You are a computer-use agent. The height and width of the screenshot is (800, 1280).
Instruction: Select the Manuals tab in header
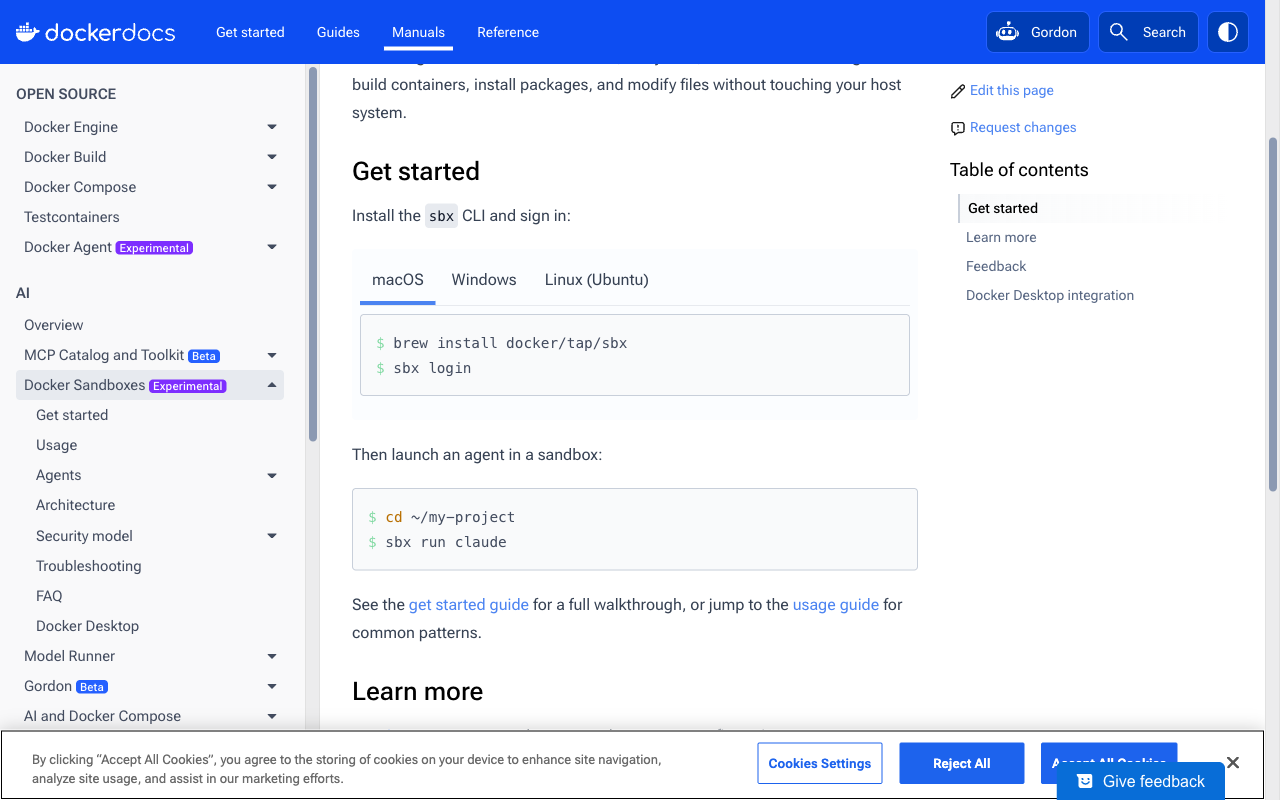point(418,32)
